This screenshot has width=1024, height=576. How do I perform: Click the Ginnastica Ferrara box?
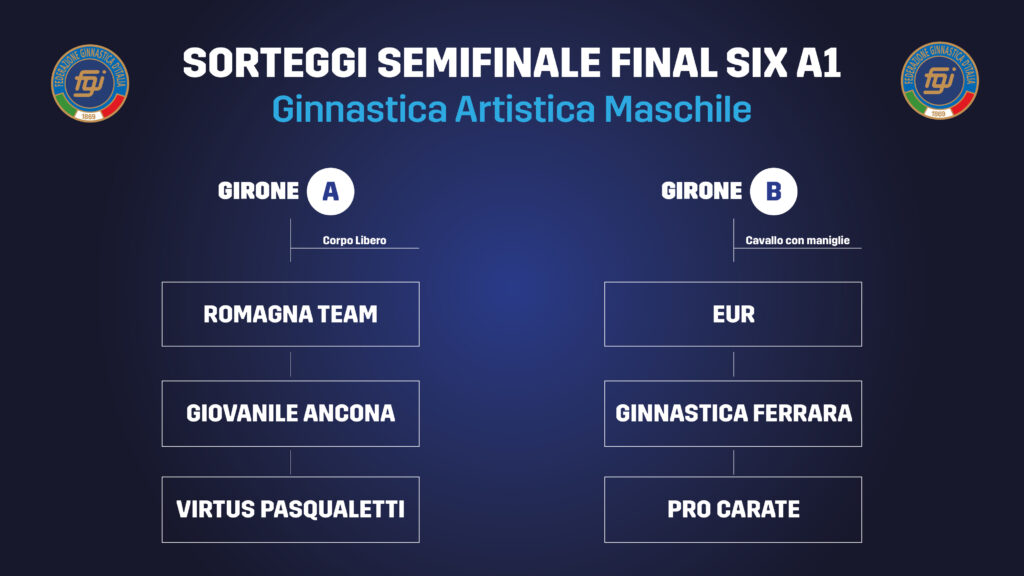coord(733,413)
